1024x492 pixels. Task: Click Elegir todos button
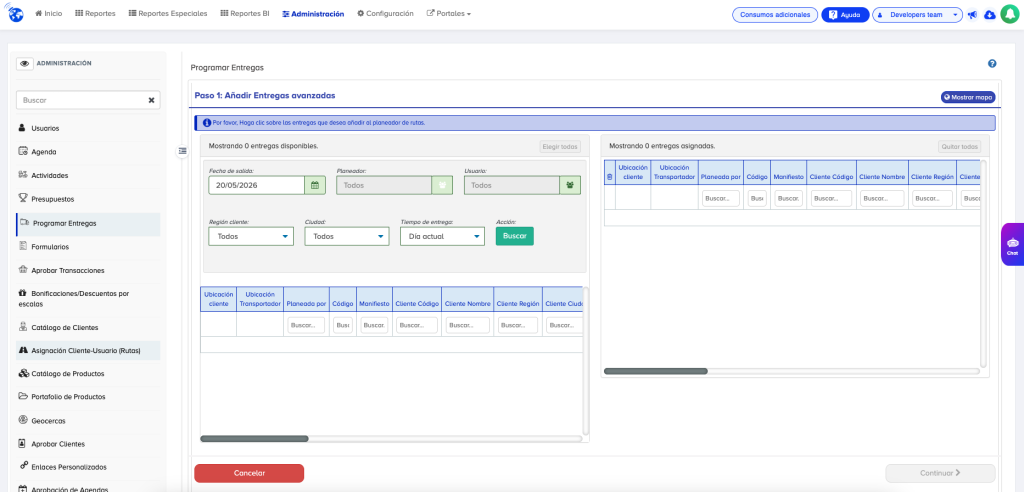tap(560, 146)
